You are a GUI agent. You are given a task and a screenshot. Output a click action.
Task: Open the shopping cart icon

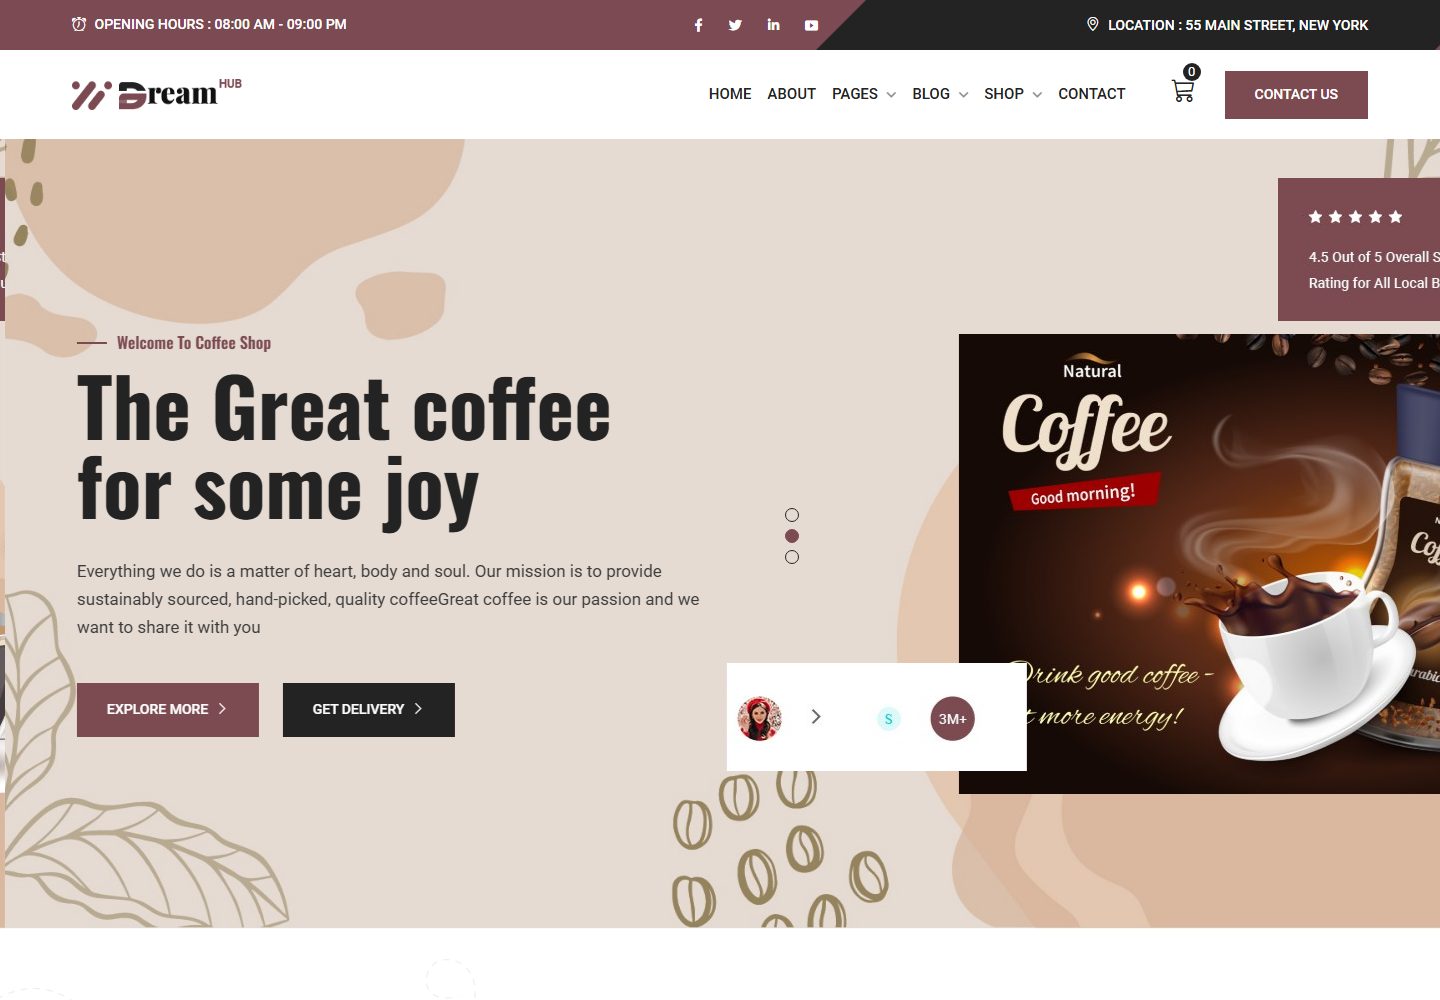(1183, 91)
